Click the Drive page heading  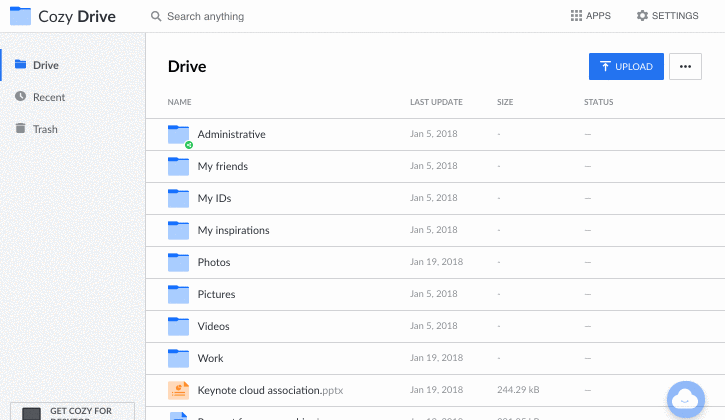187,67
